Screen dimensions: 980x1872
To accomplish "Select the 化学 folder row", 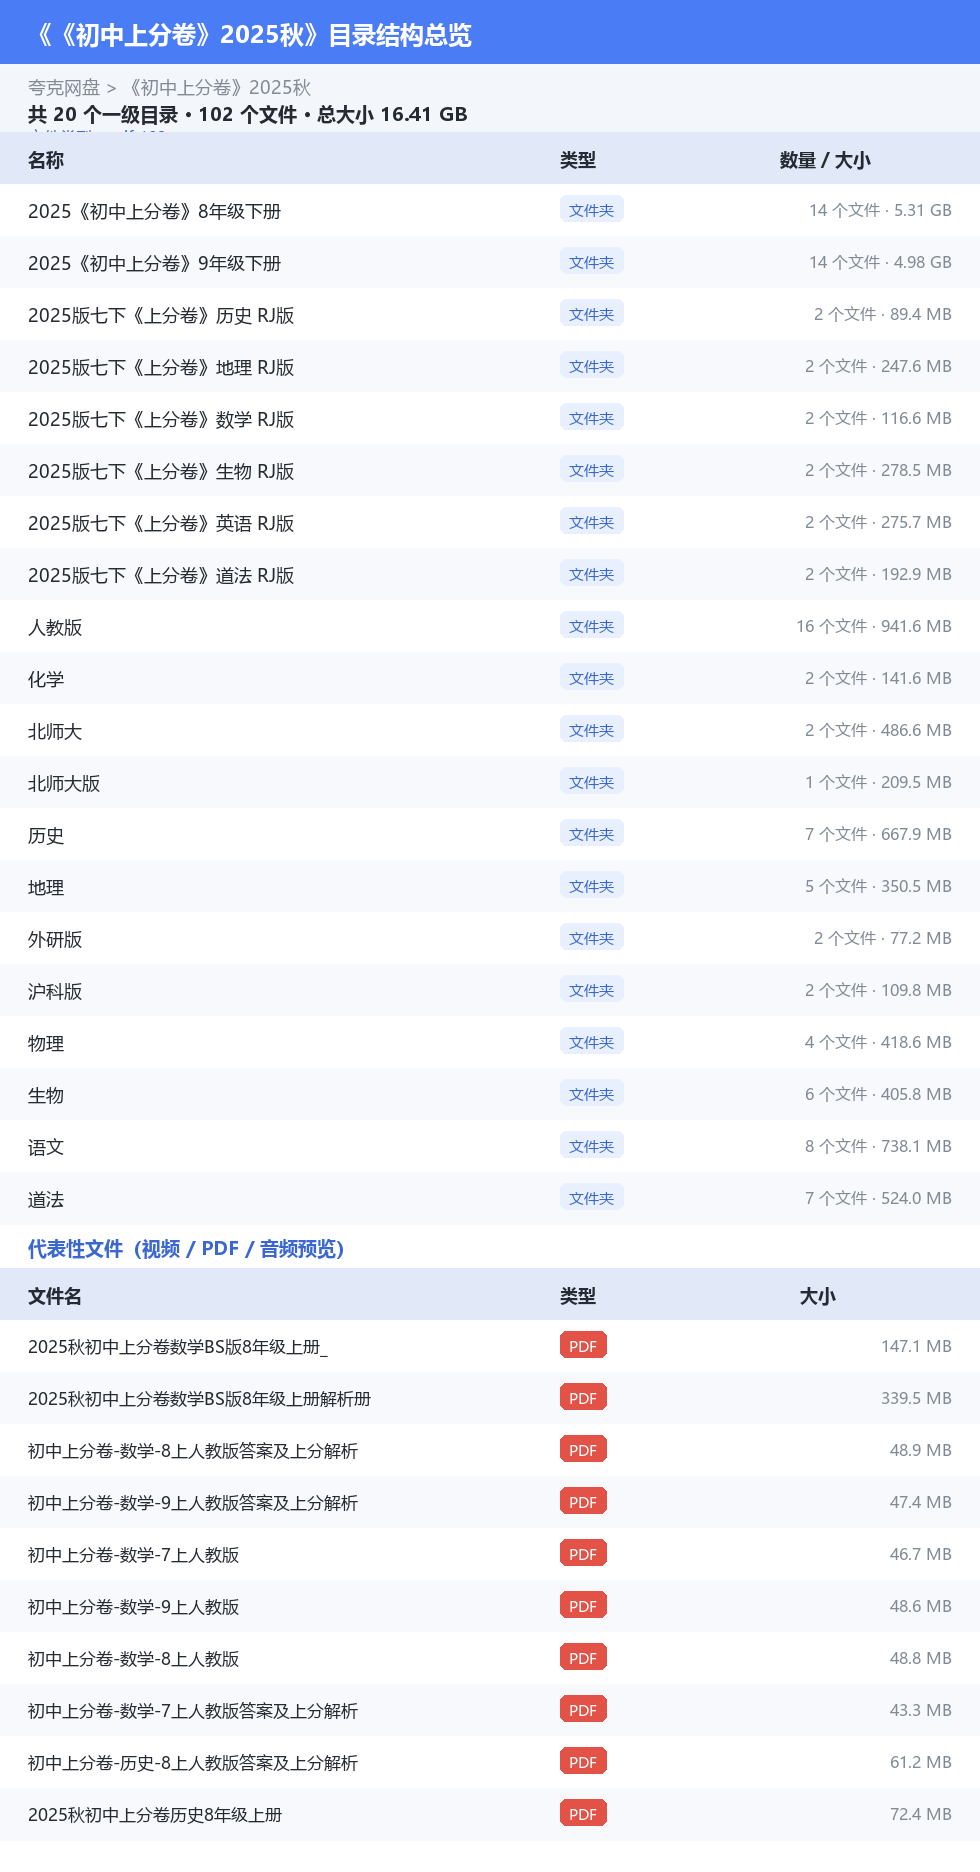I will (490, 679).
